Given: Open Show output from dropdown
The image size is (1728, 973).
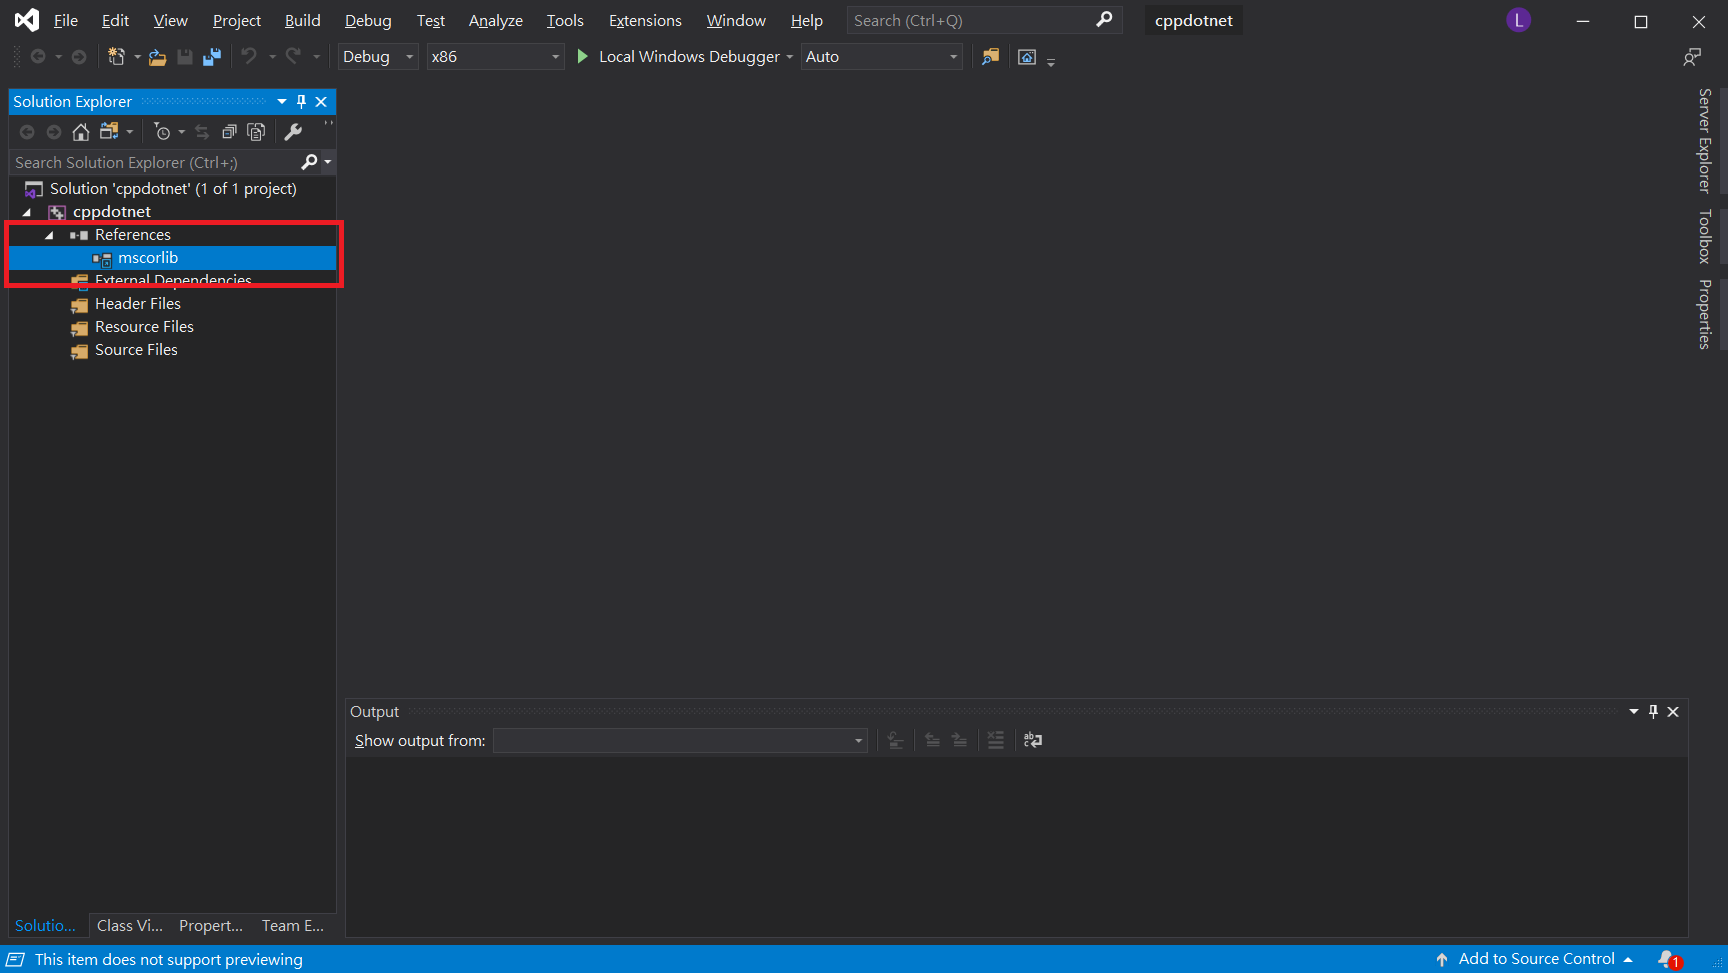Looking at the screenshot, I should 680,740.
